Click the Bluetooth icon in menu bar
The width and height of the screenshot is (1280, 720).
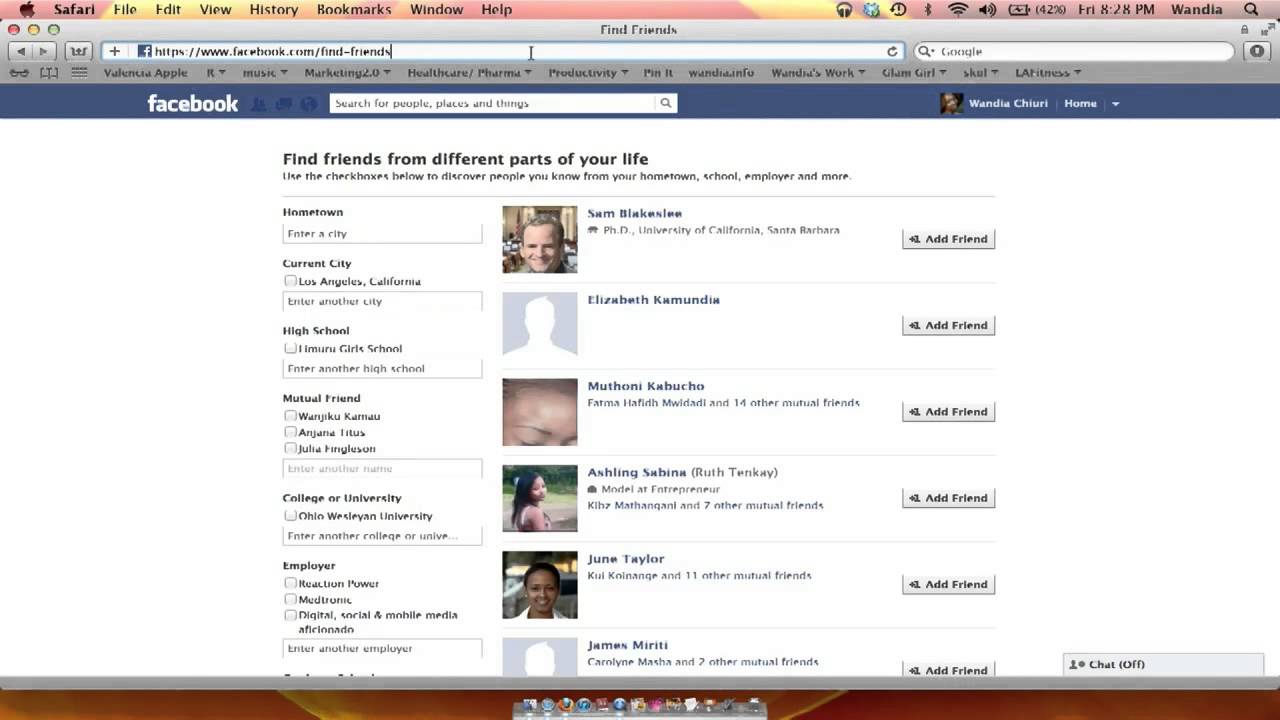click(x=929, y=9)
